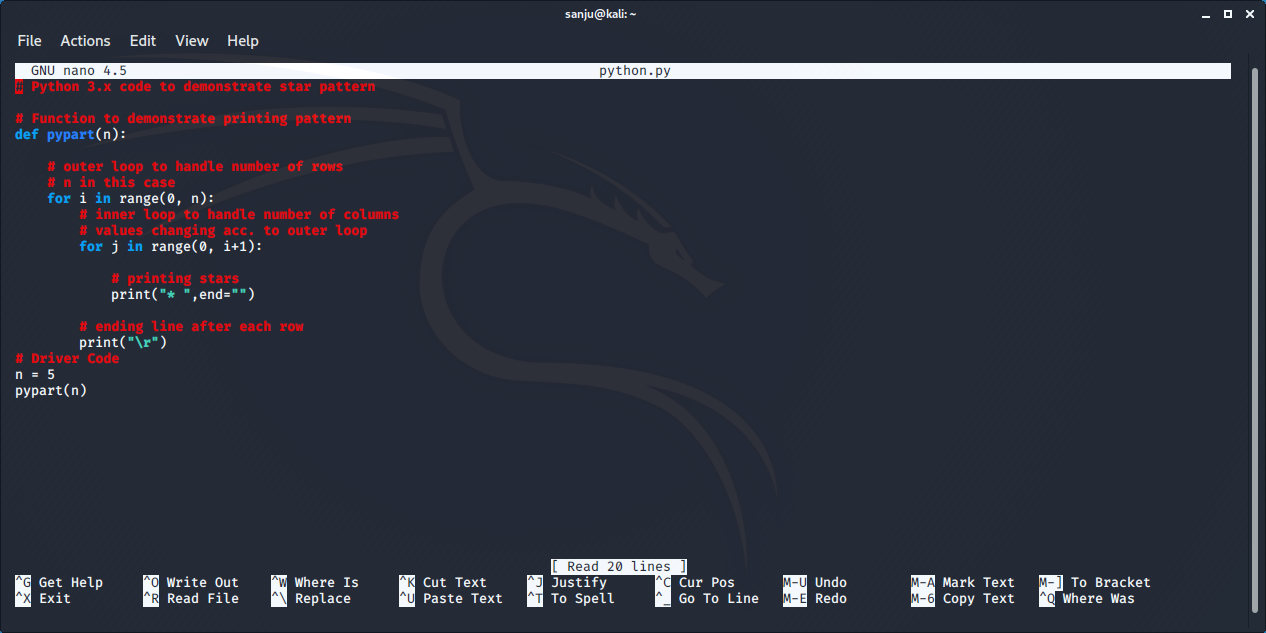The width and height of the screenshot is (1266, 633).
Task: Click the Read 20 lines status message
Action: 618,566
